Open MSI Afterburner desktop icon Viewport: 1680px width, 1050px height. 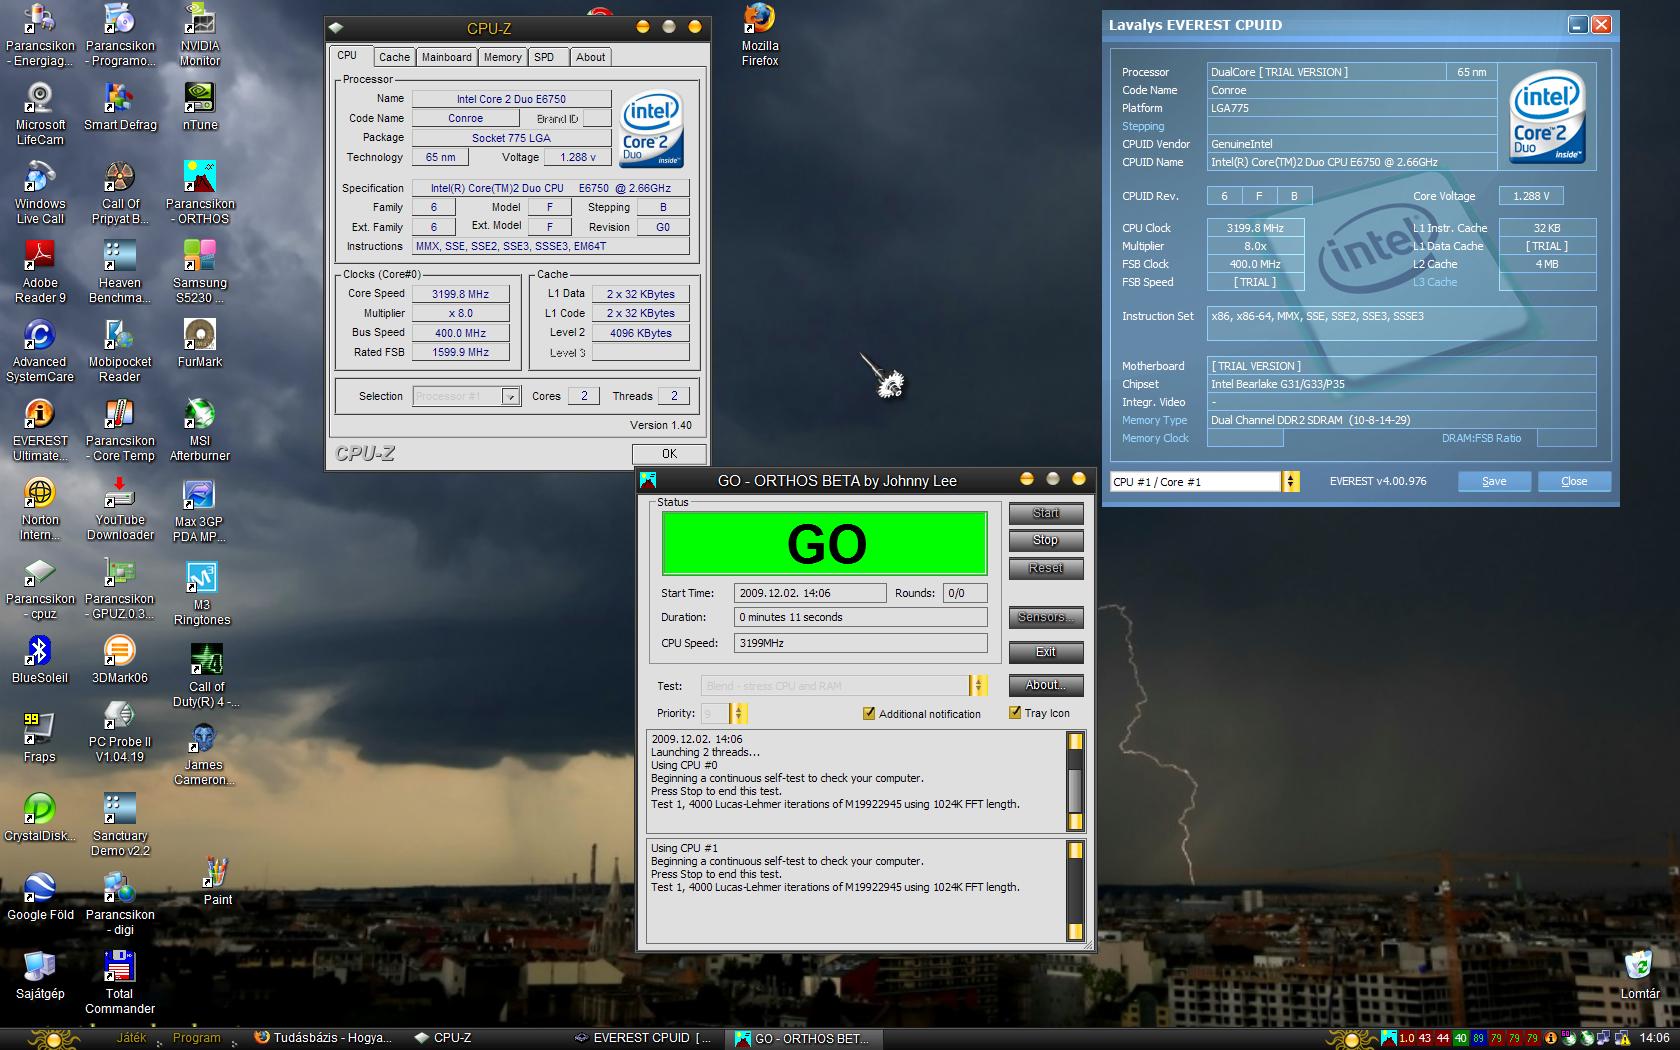point(200,429)
